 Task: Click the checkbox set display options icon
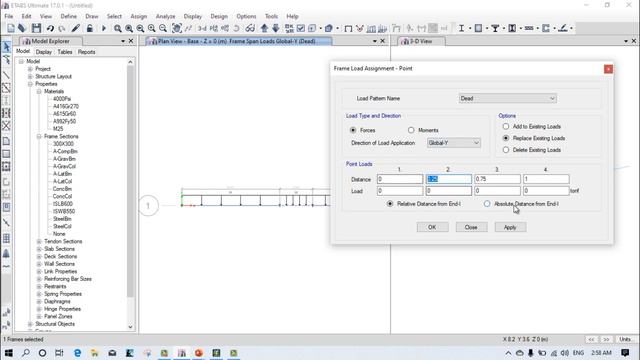[301, 28]
